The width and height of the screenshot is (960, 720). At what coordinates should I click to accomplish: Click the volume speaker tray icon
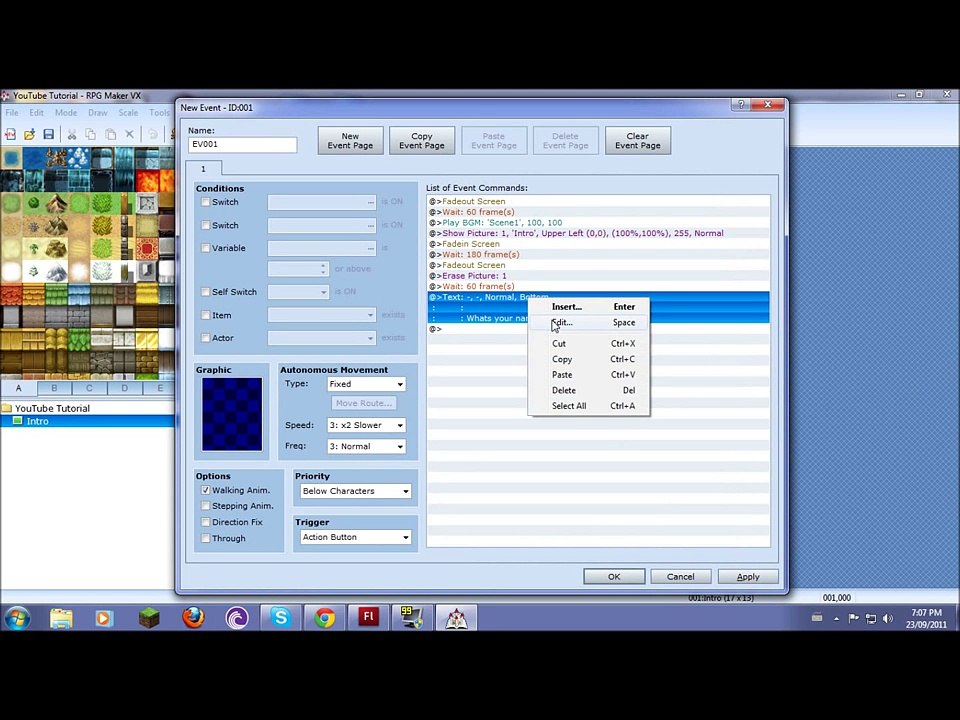[x=888, y=618]
